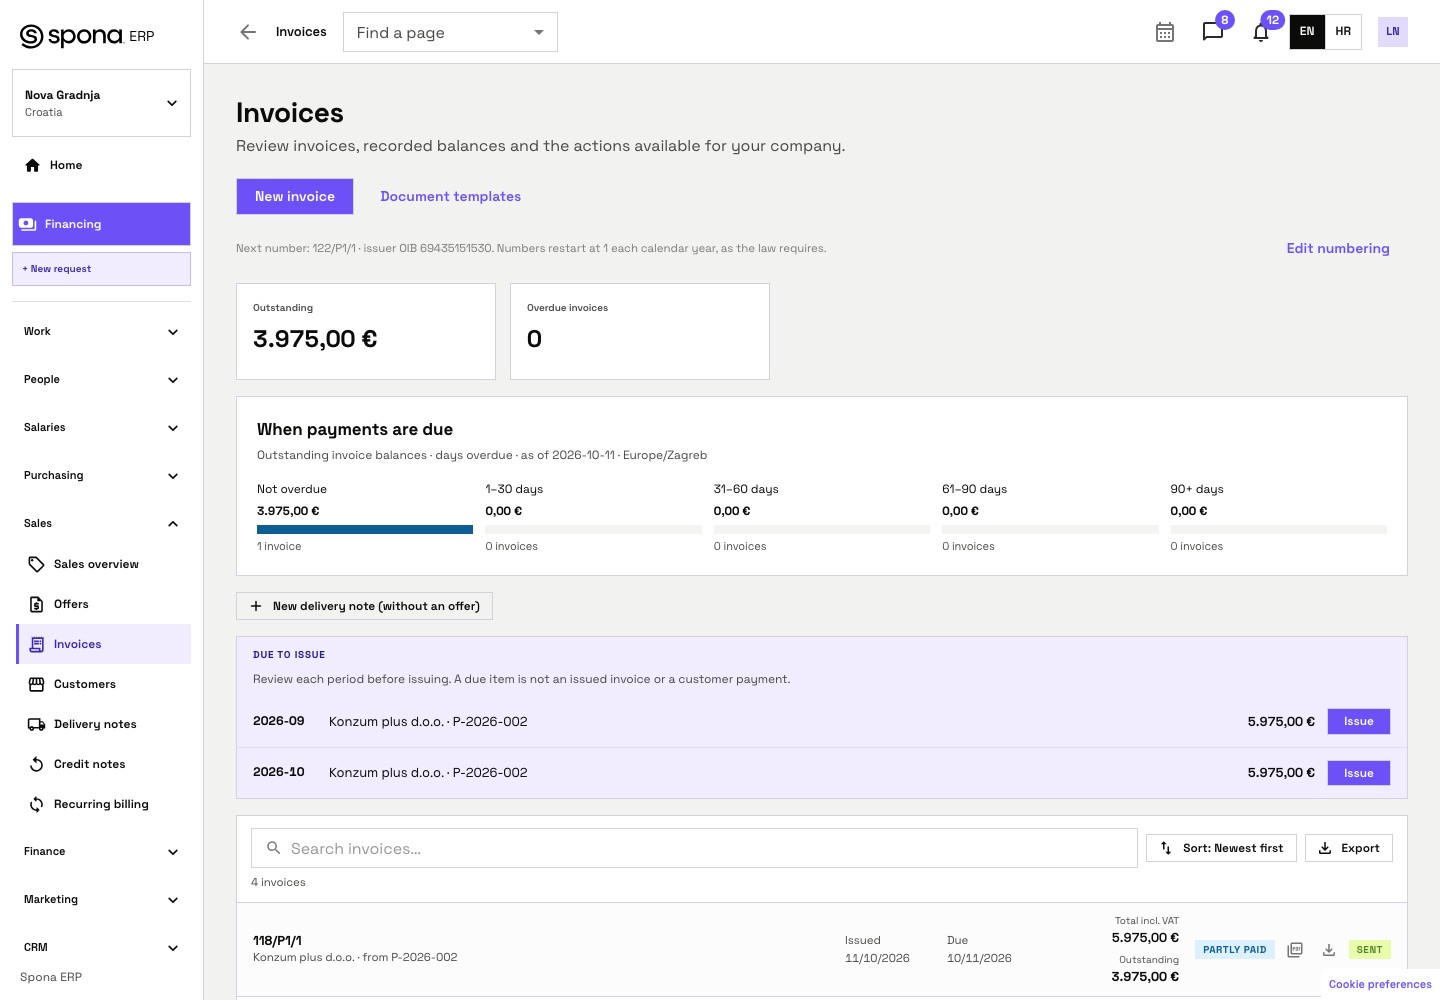The image size is (1440, 1000).
Task: Switch language to HR
Action: pos(1343,32)
